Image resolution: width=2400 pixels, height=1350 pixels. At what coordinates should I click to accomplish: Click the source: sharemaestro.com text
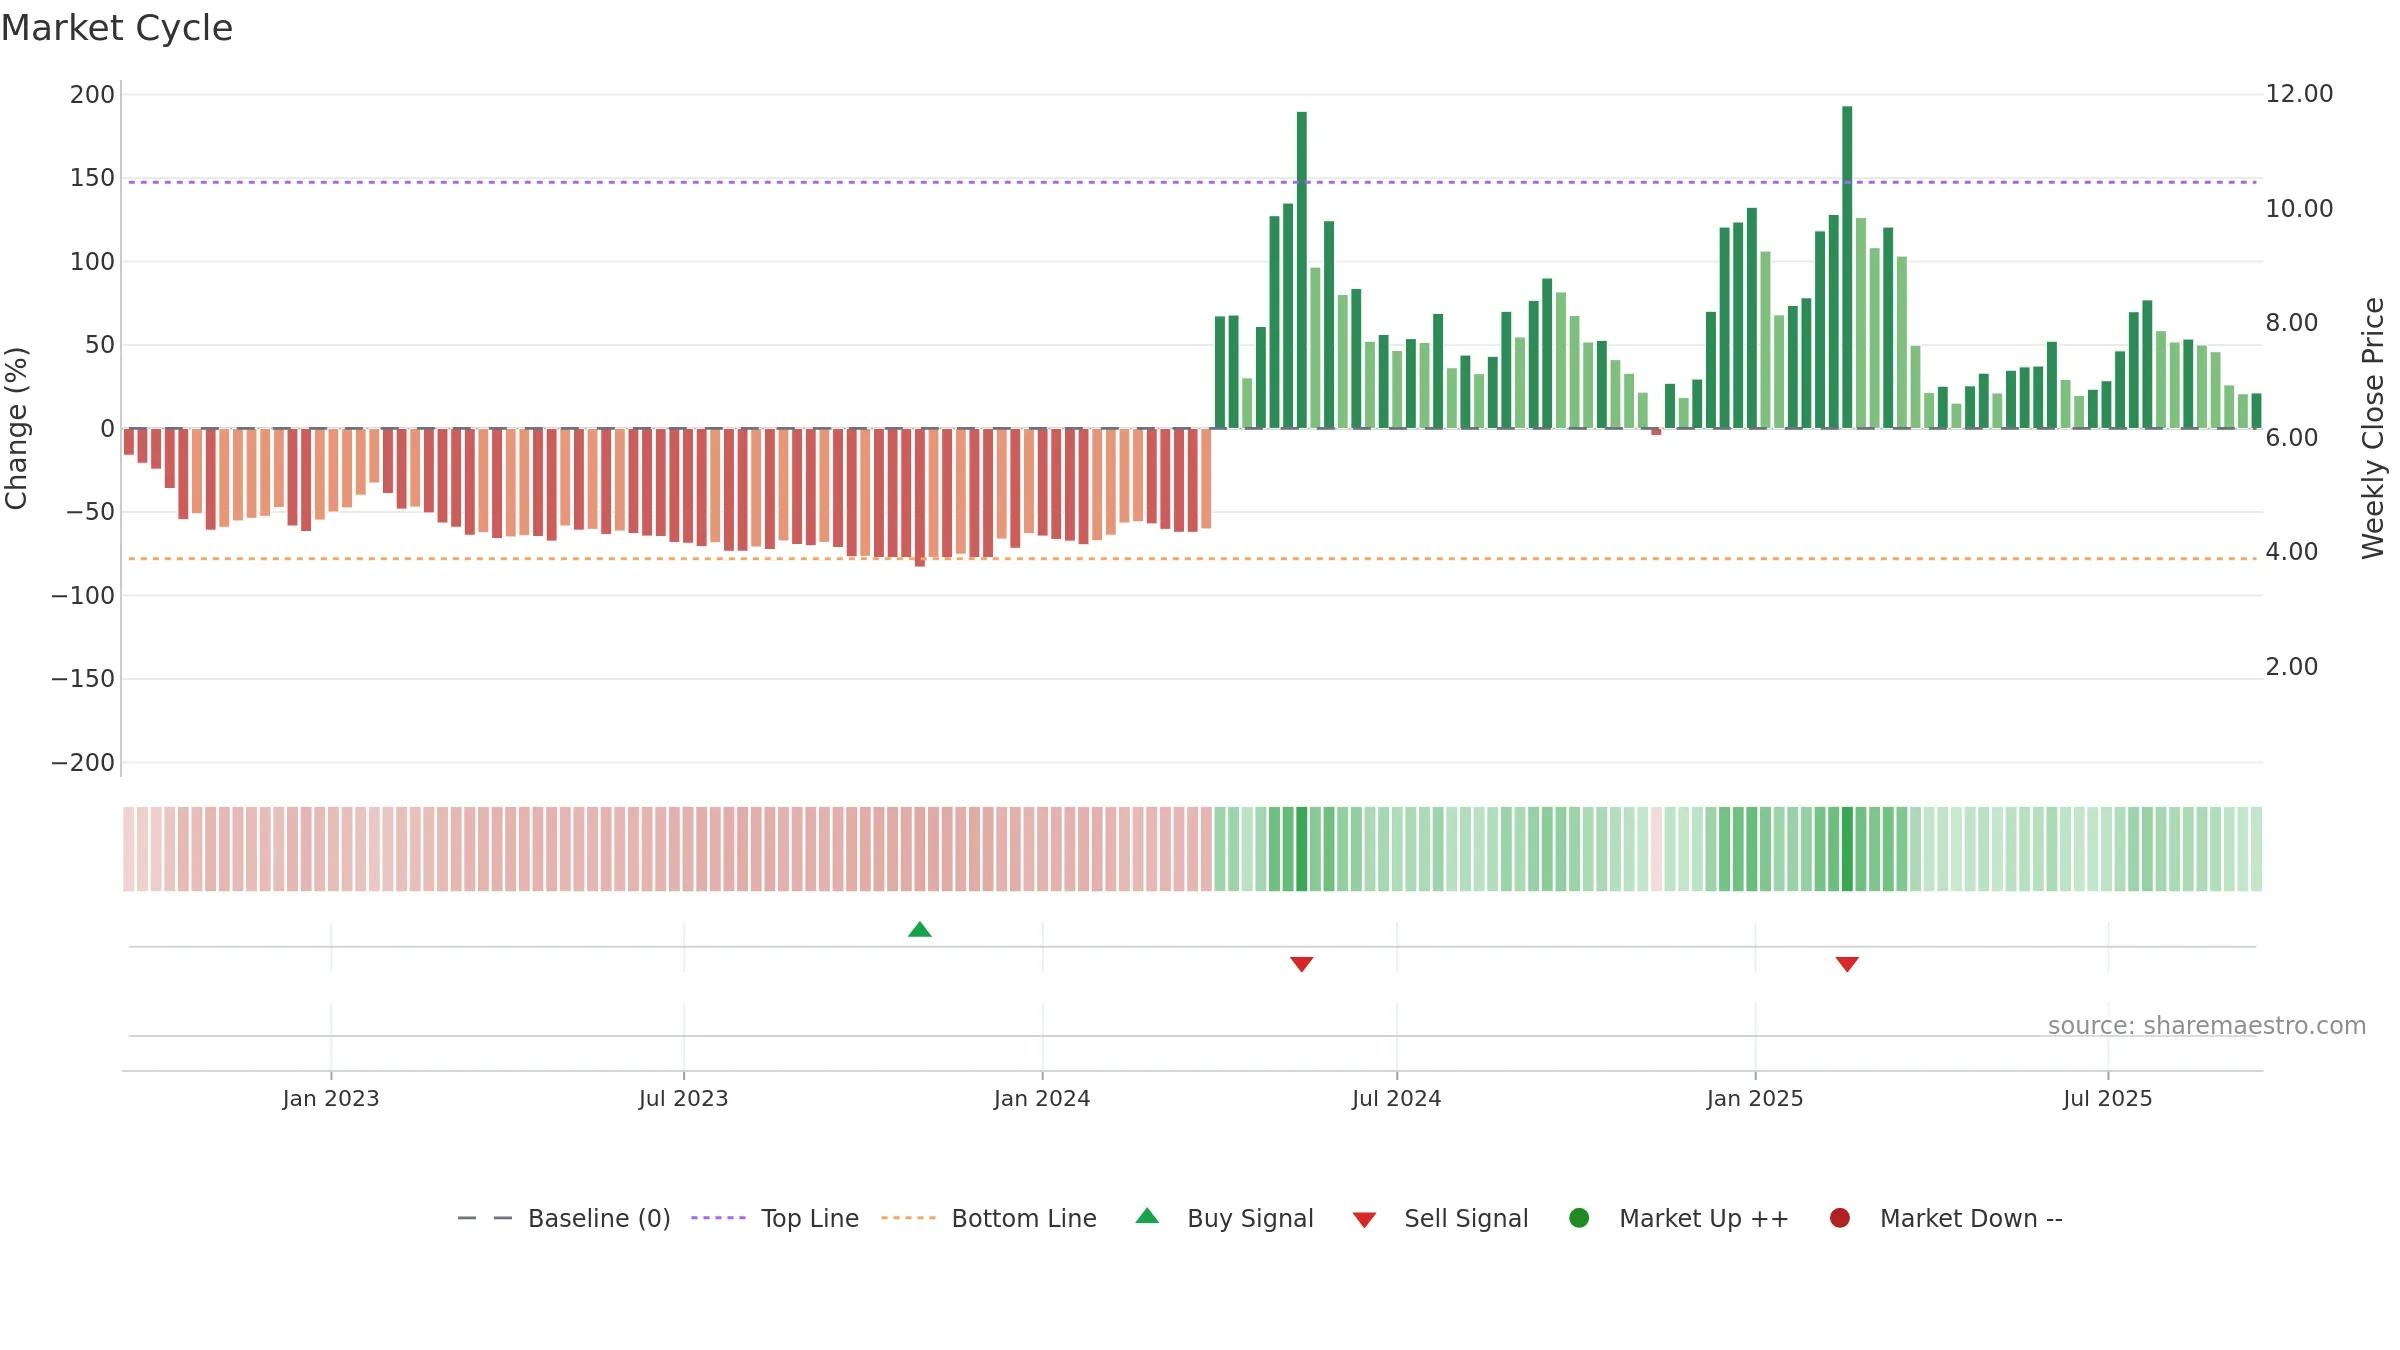click(x=2207, y=1026)
